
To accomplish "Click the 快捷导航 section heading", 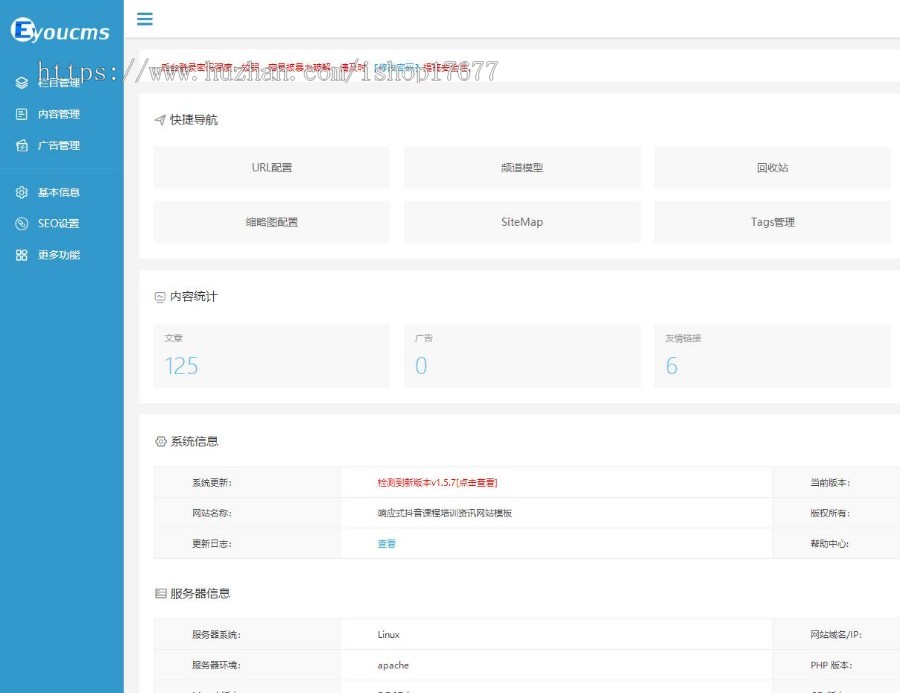I will [194, 120].
